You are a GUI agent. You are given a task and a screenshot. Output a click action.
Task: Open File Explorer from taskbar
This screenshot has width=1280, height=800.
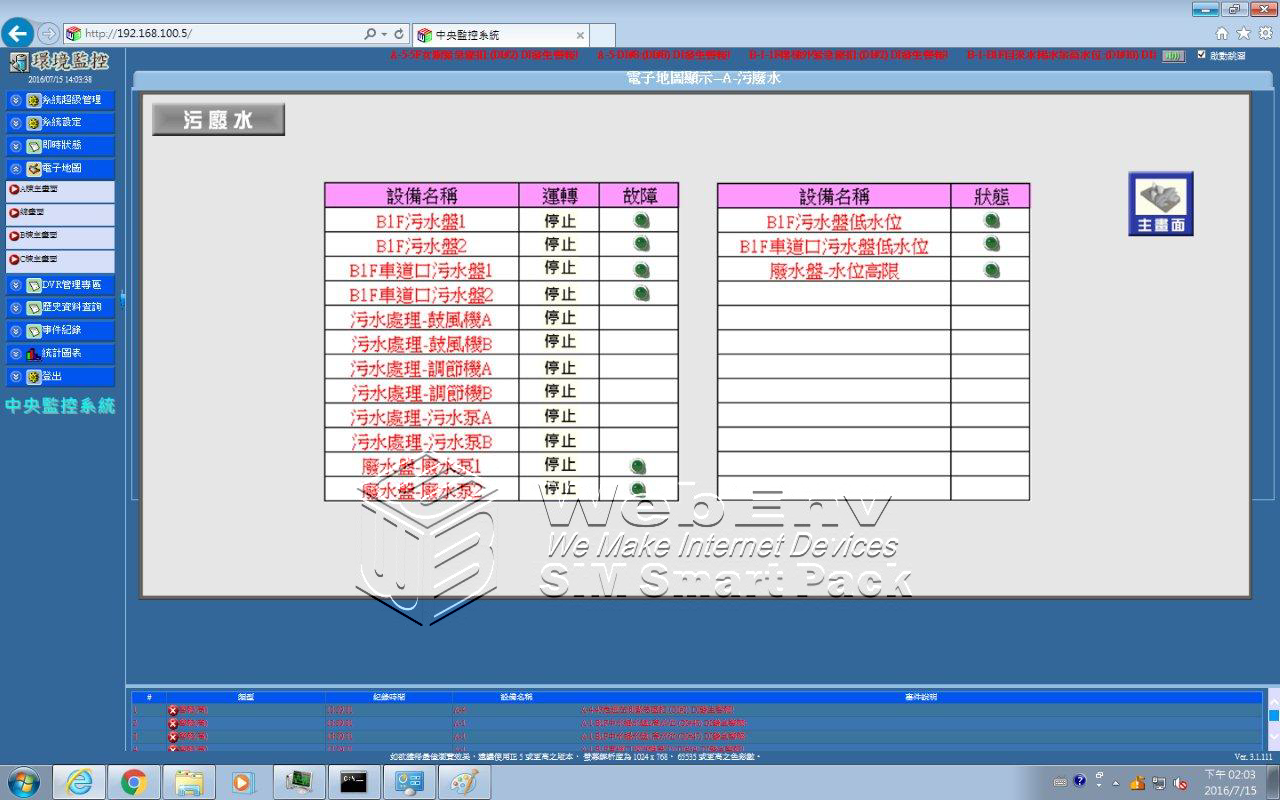point(189,781)
